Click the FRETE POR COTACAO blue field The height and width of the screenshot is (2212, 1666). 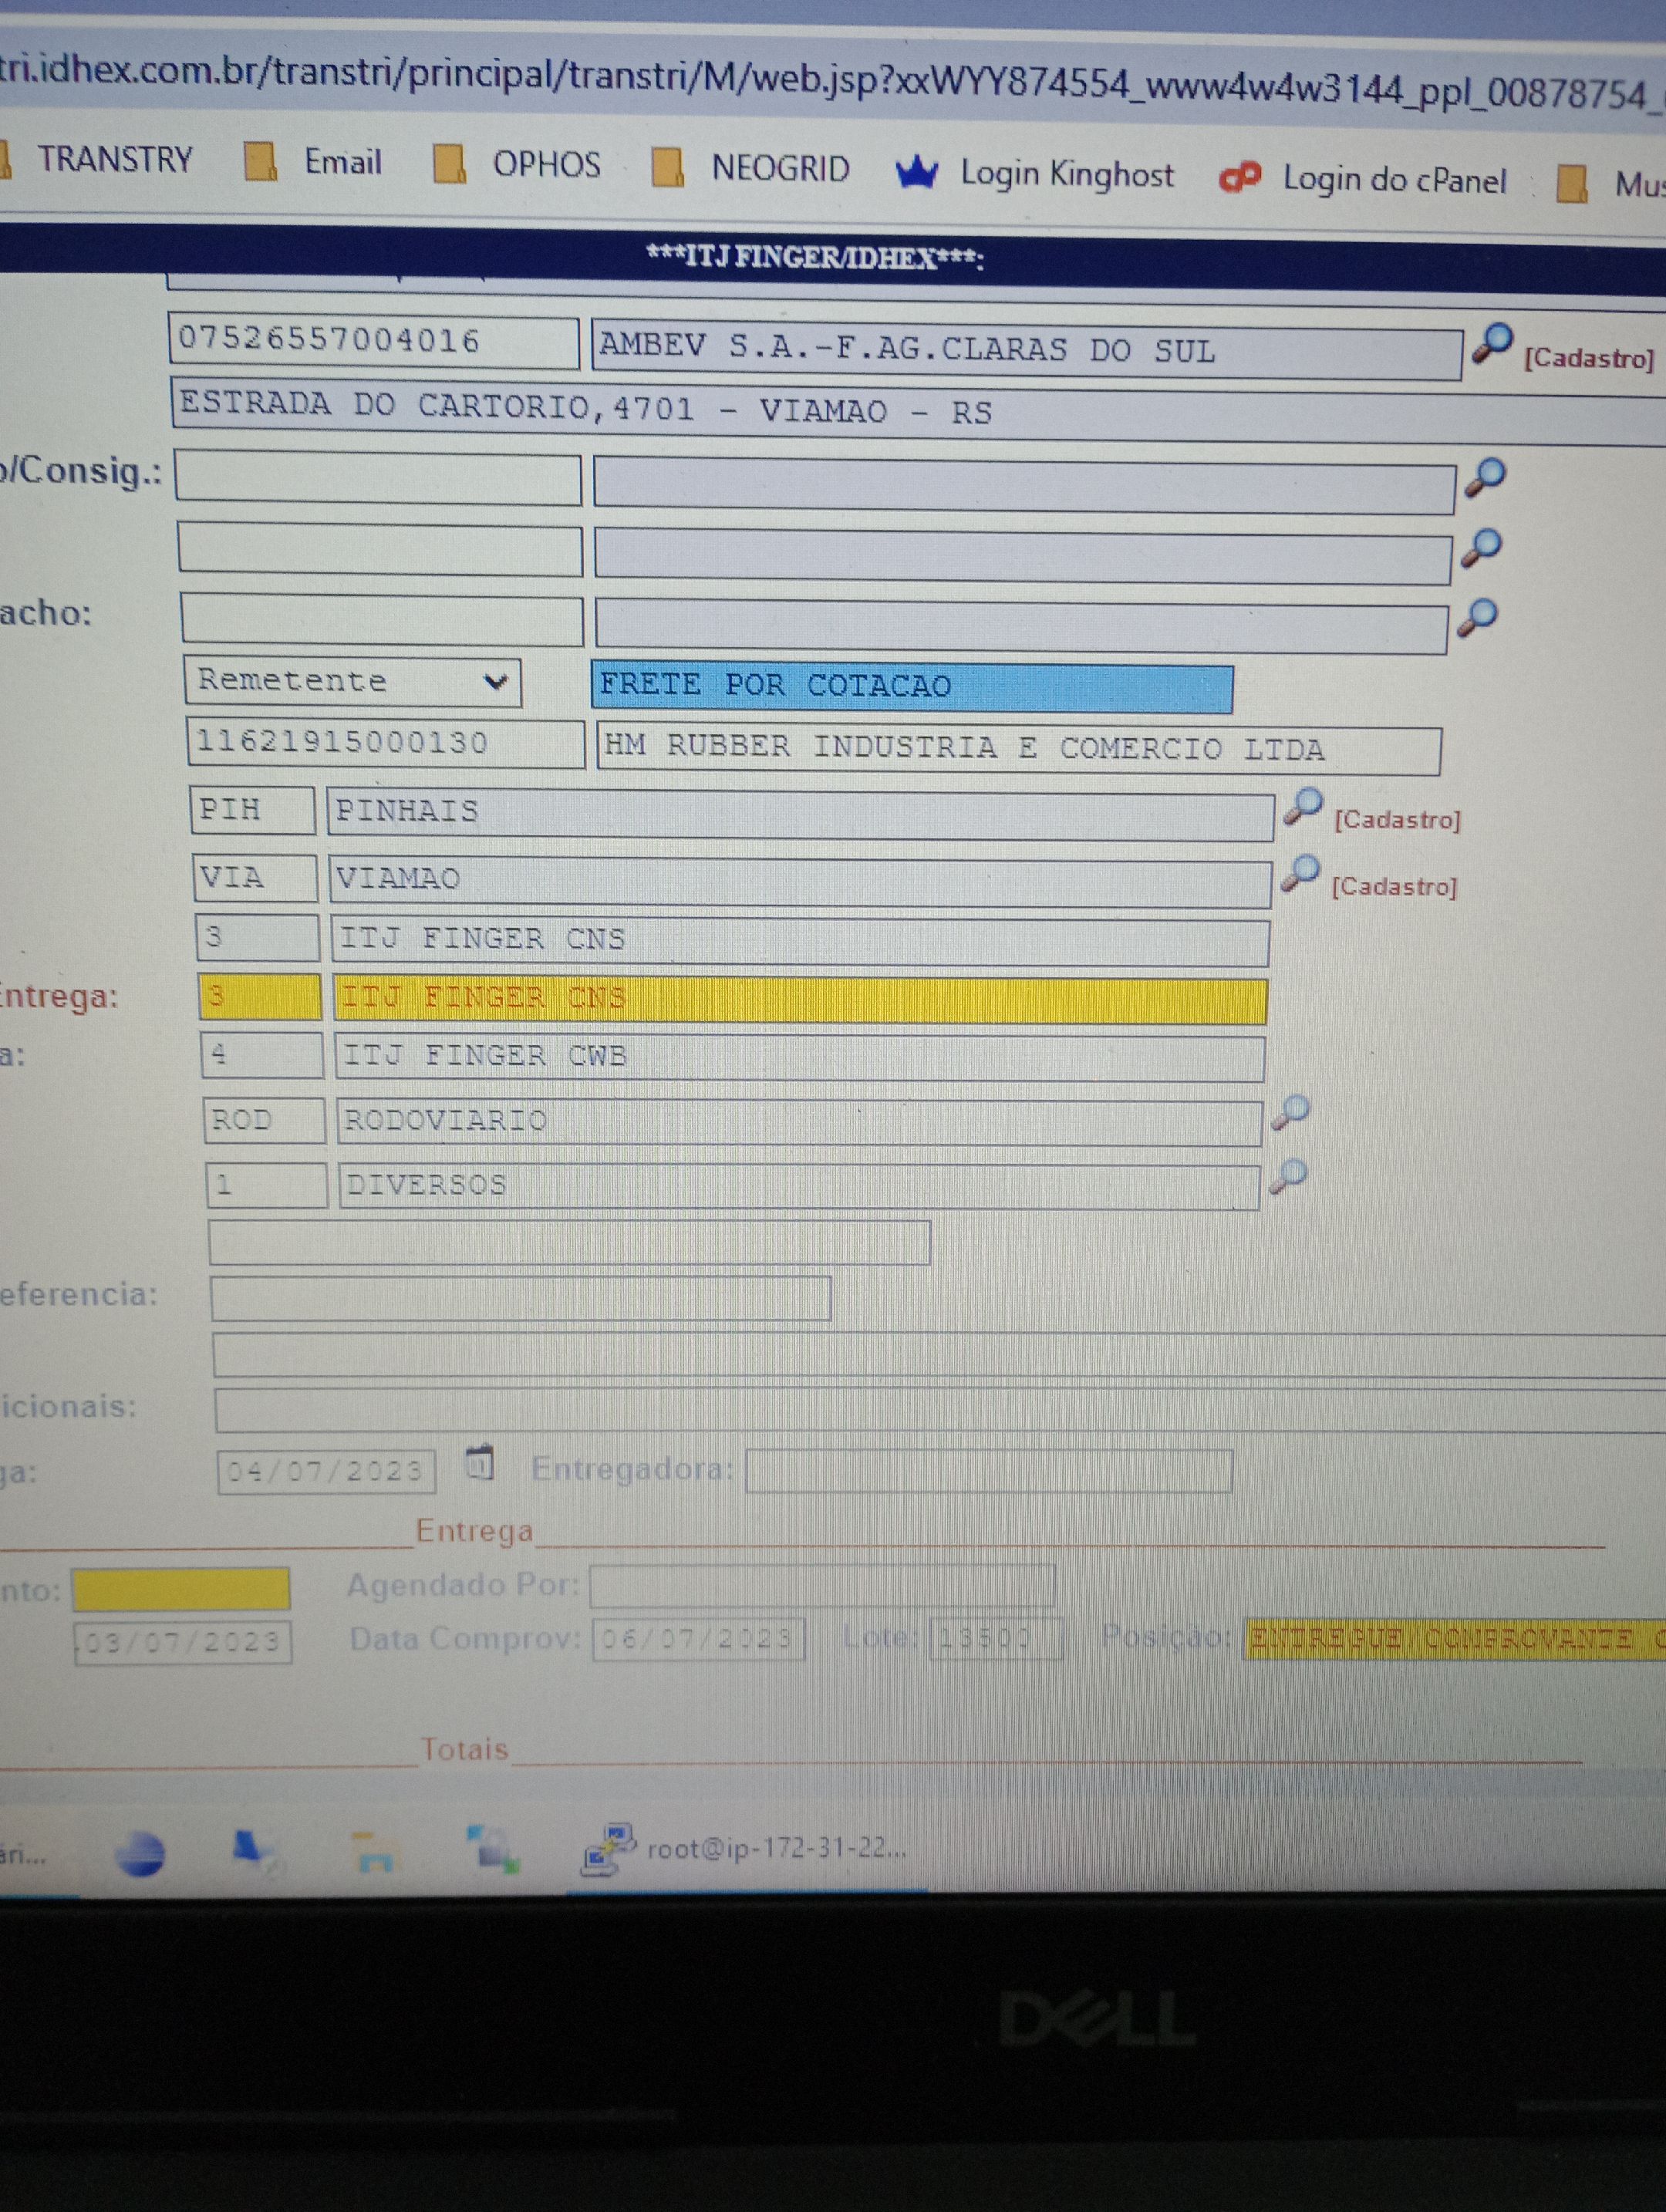pos(911,686)
